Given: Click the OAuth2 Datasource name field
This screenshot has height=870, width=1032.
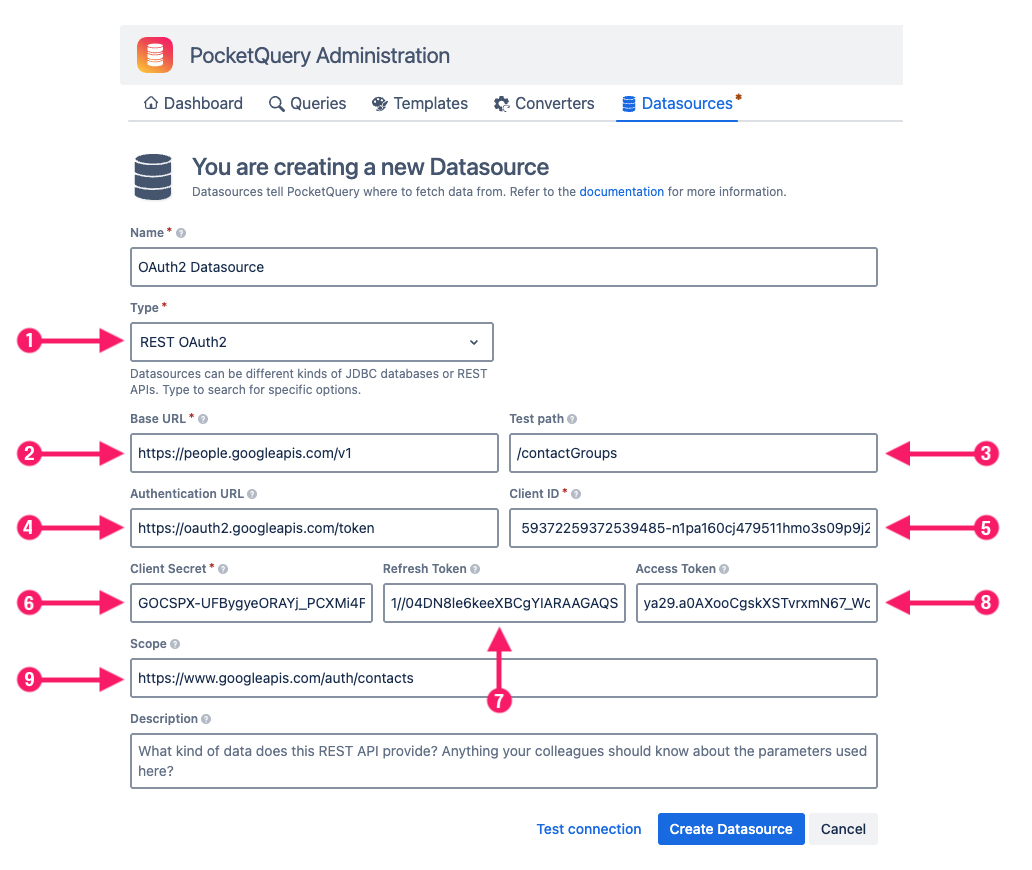Looking at the screenshot, I should [503, 266].
